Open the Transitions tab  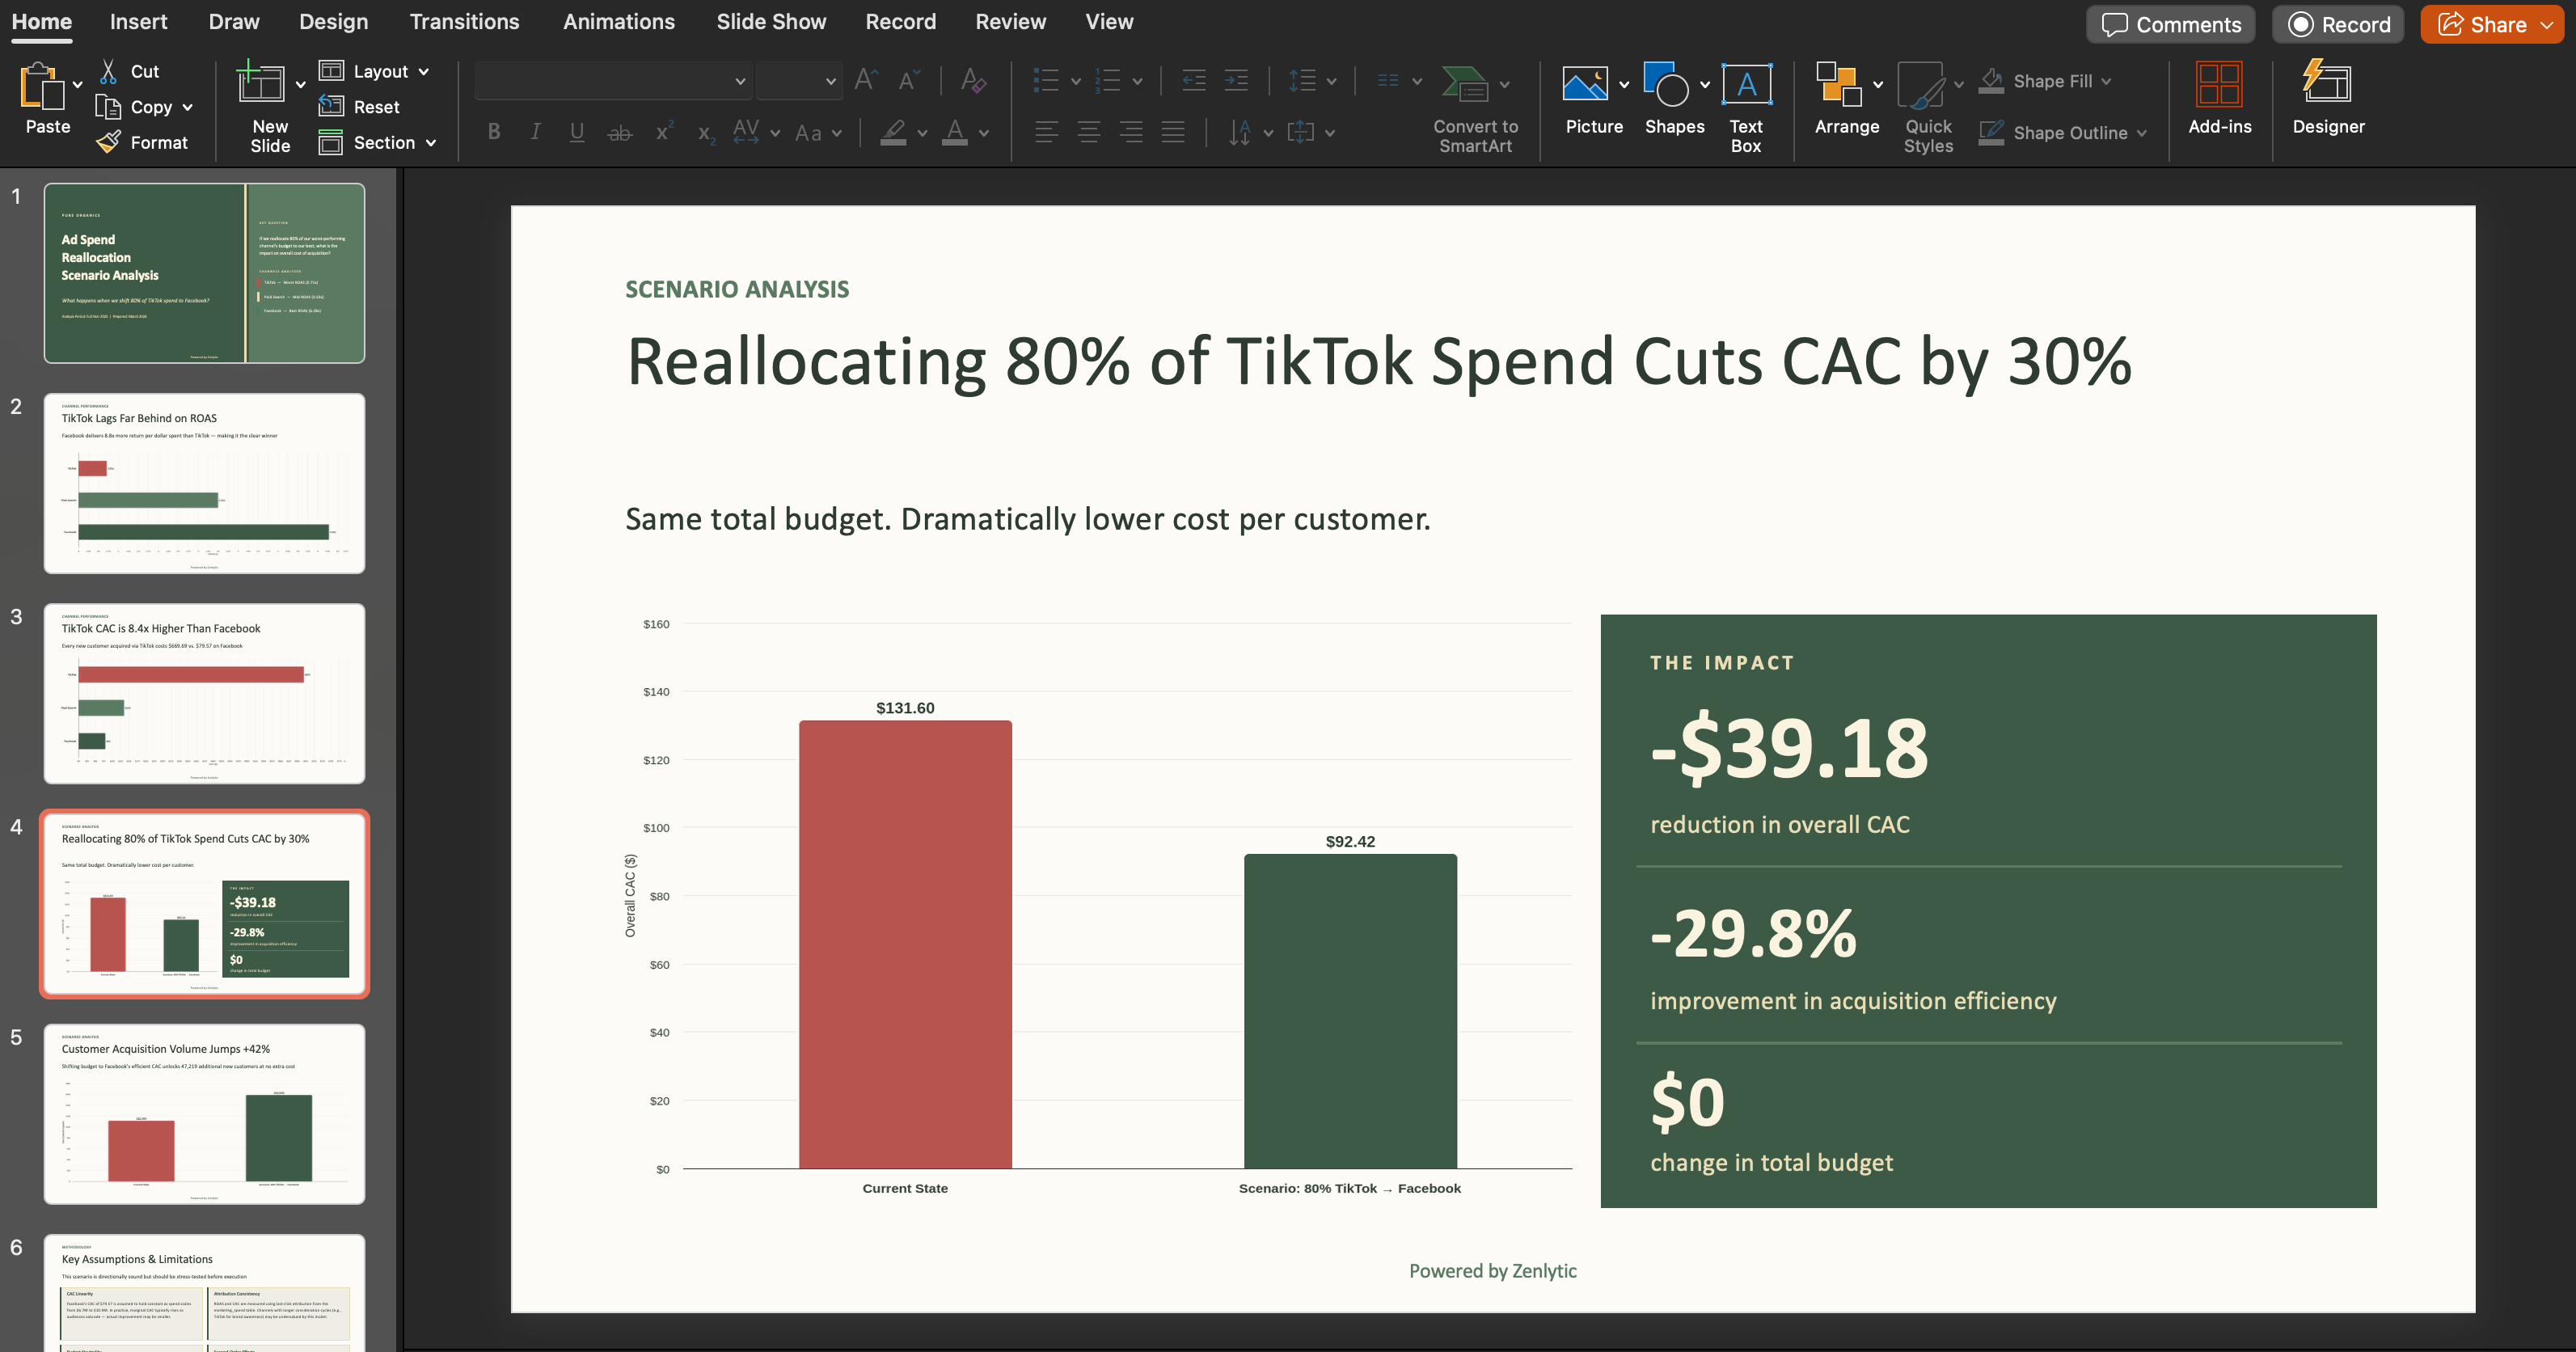pyautogui.click(x=464, y=22)
